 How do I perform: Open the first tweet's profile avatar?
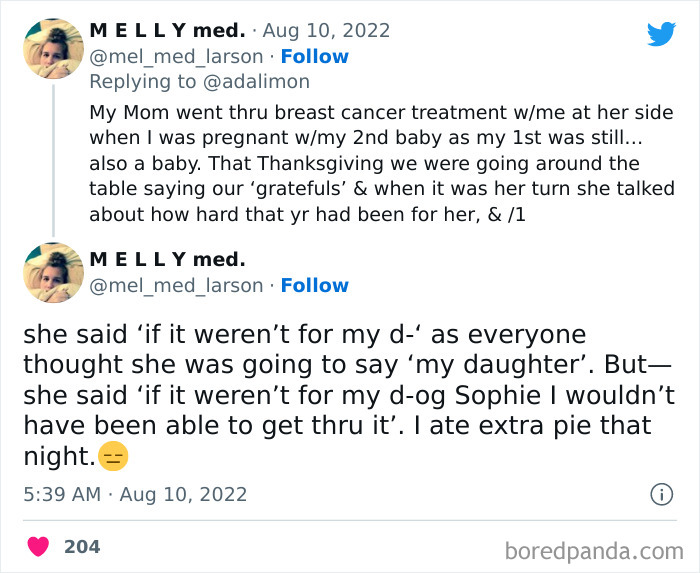click(x=53, y=48)
